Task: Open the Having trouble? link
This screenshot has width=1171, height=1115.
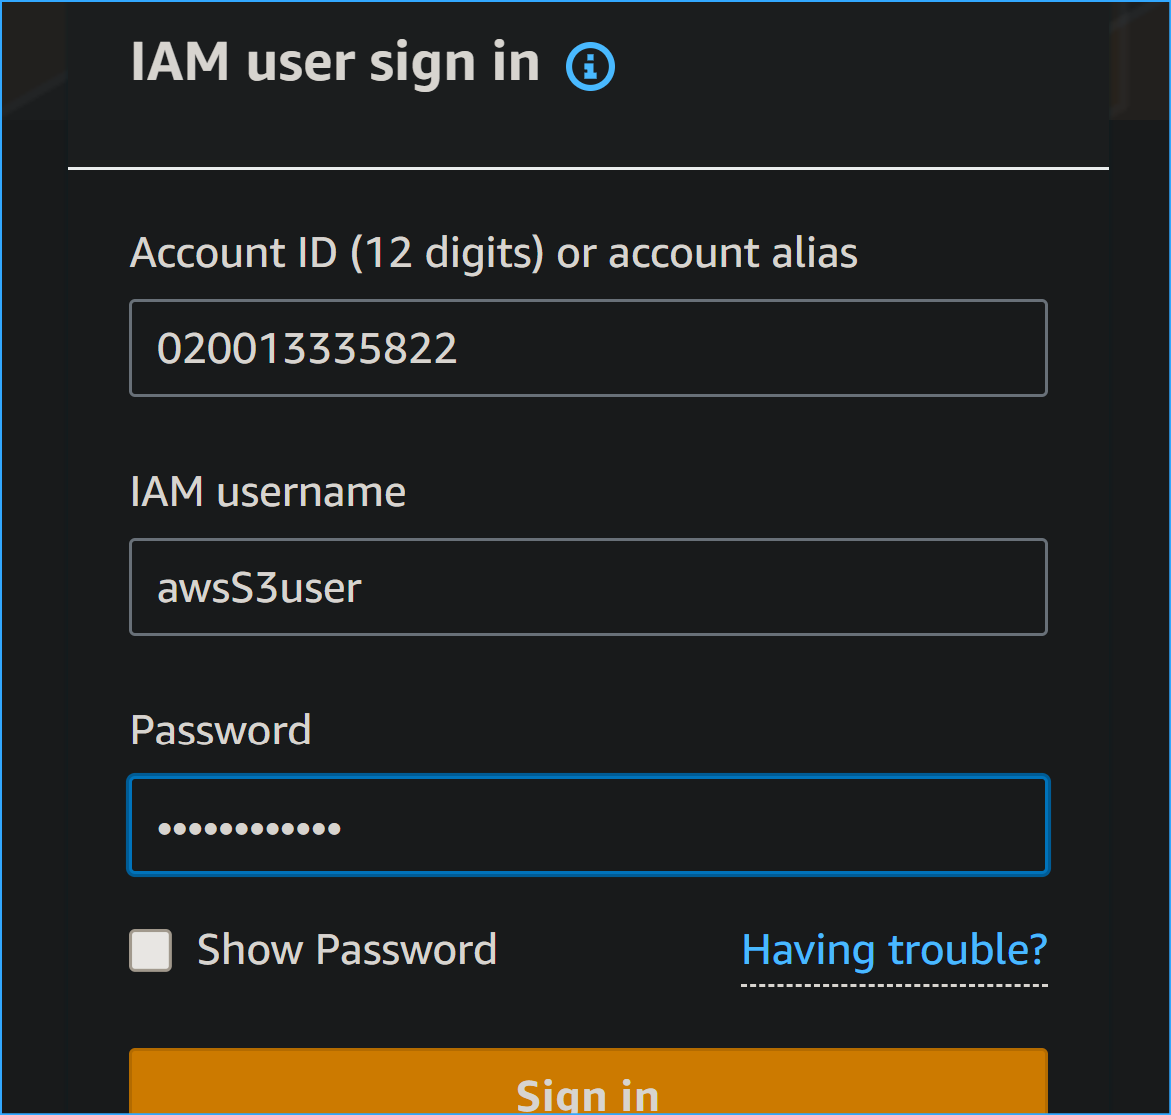Action: coord(893,949)
